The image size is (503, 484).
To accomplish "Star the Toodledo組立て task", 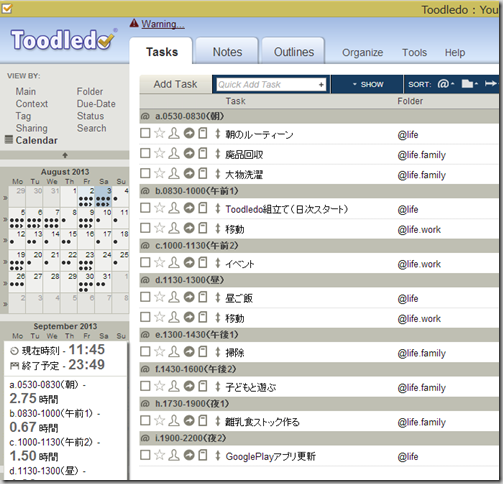I will point(160,208).
